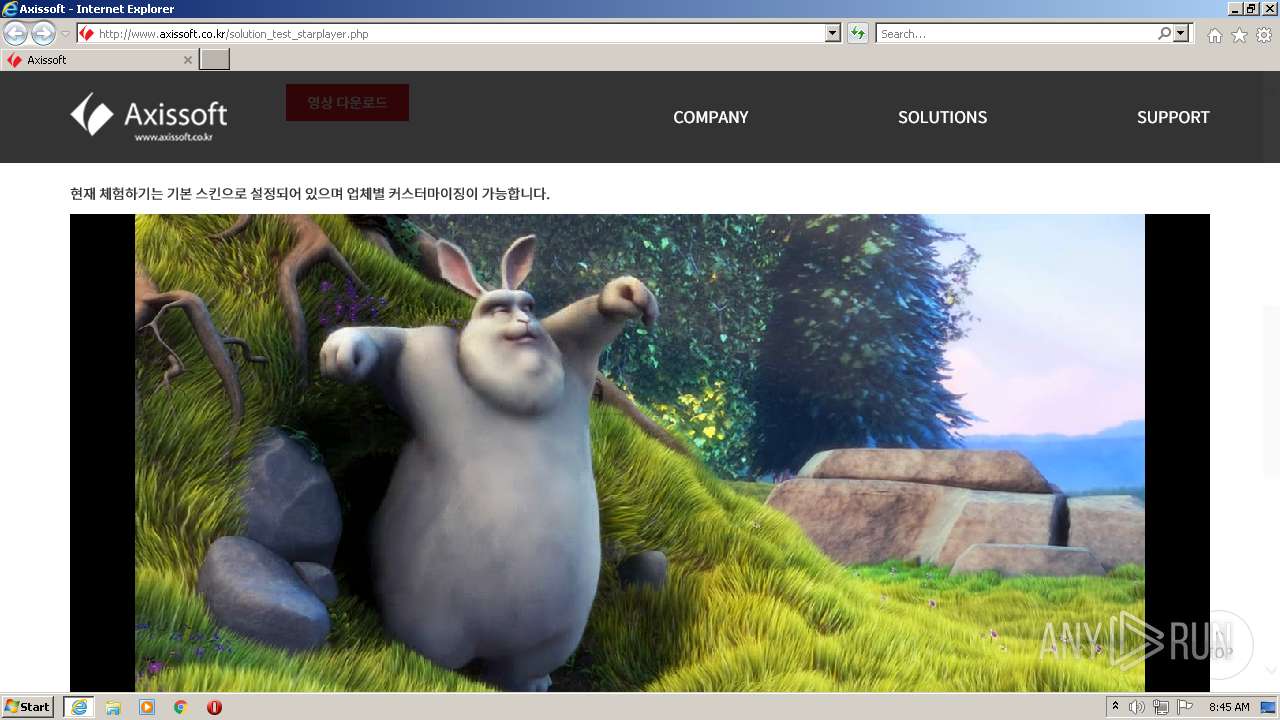This screenshot has height=720, width=1280.
Task: Open the search provider dropdown arrow
Action: (1182, 34)
